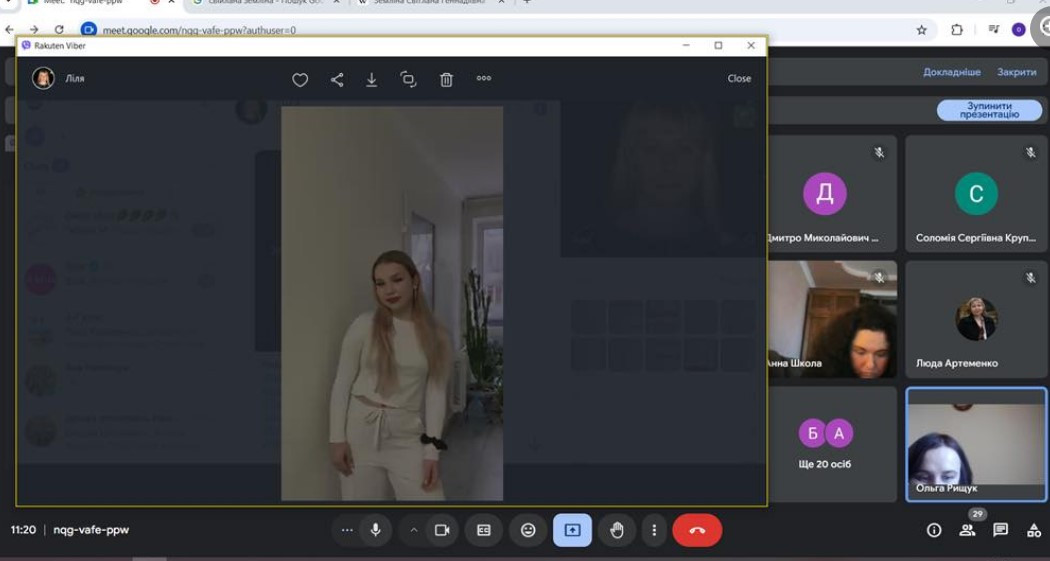Switch to Google search browser tab

coord(267,3)
